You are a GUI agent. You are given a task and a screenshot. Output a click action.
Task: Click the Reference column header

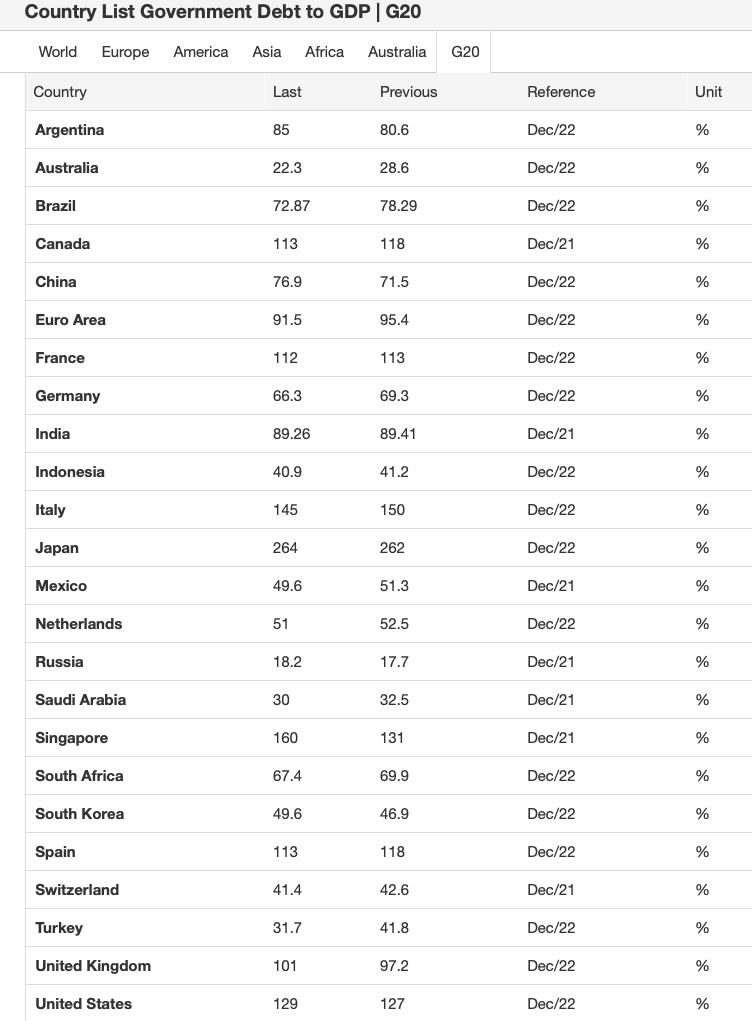(x=561, y=92)
